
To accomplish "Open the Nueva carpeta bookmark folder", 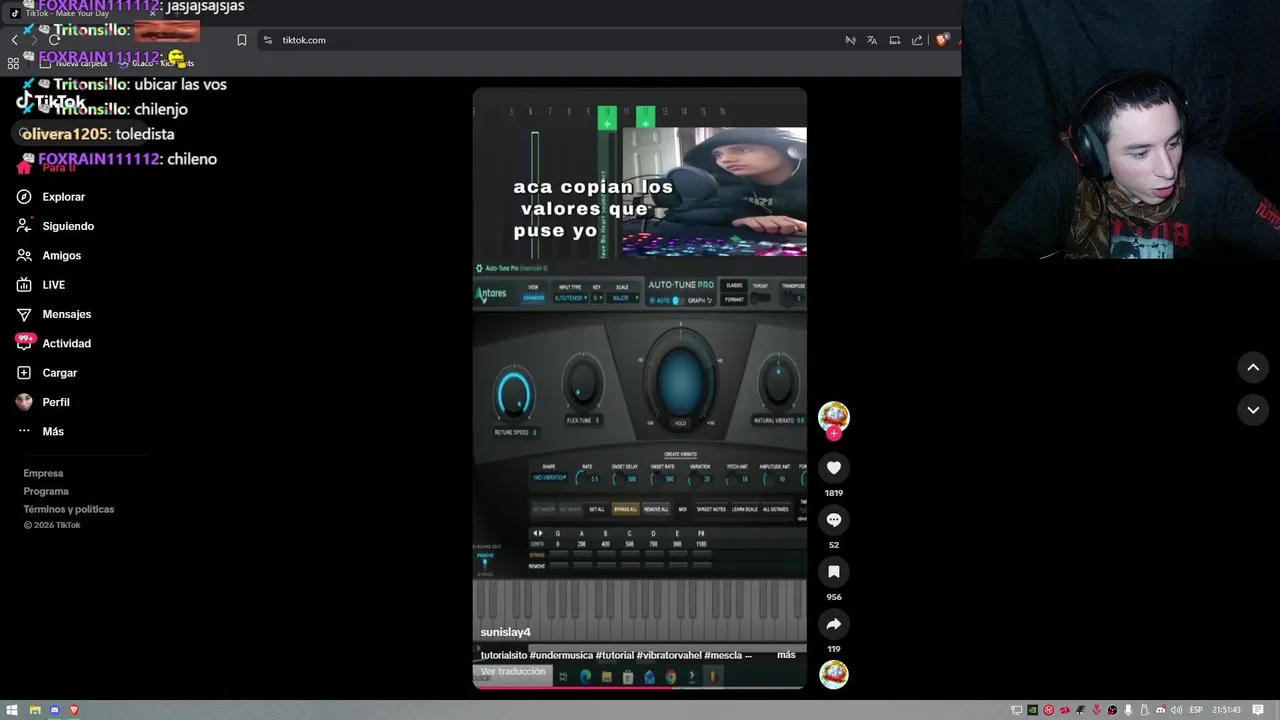I will coord(72,63).
